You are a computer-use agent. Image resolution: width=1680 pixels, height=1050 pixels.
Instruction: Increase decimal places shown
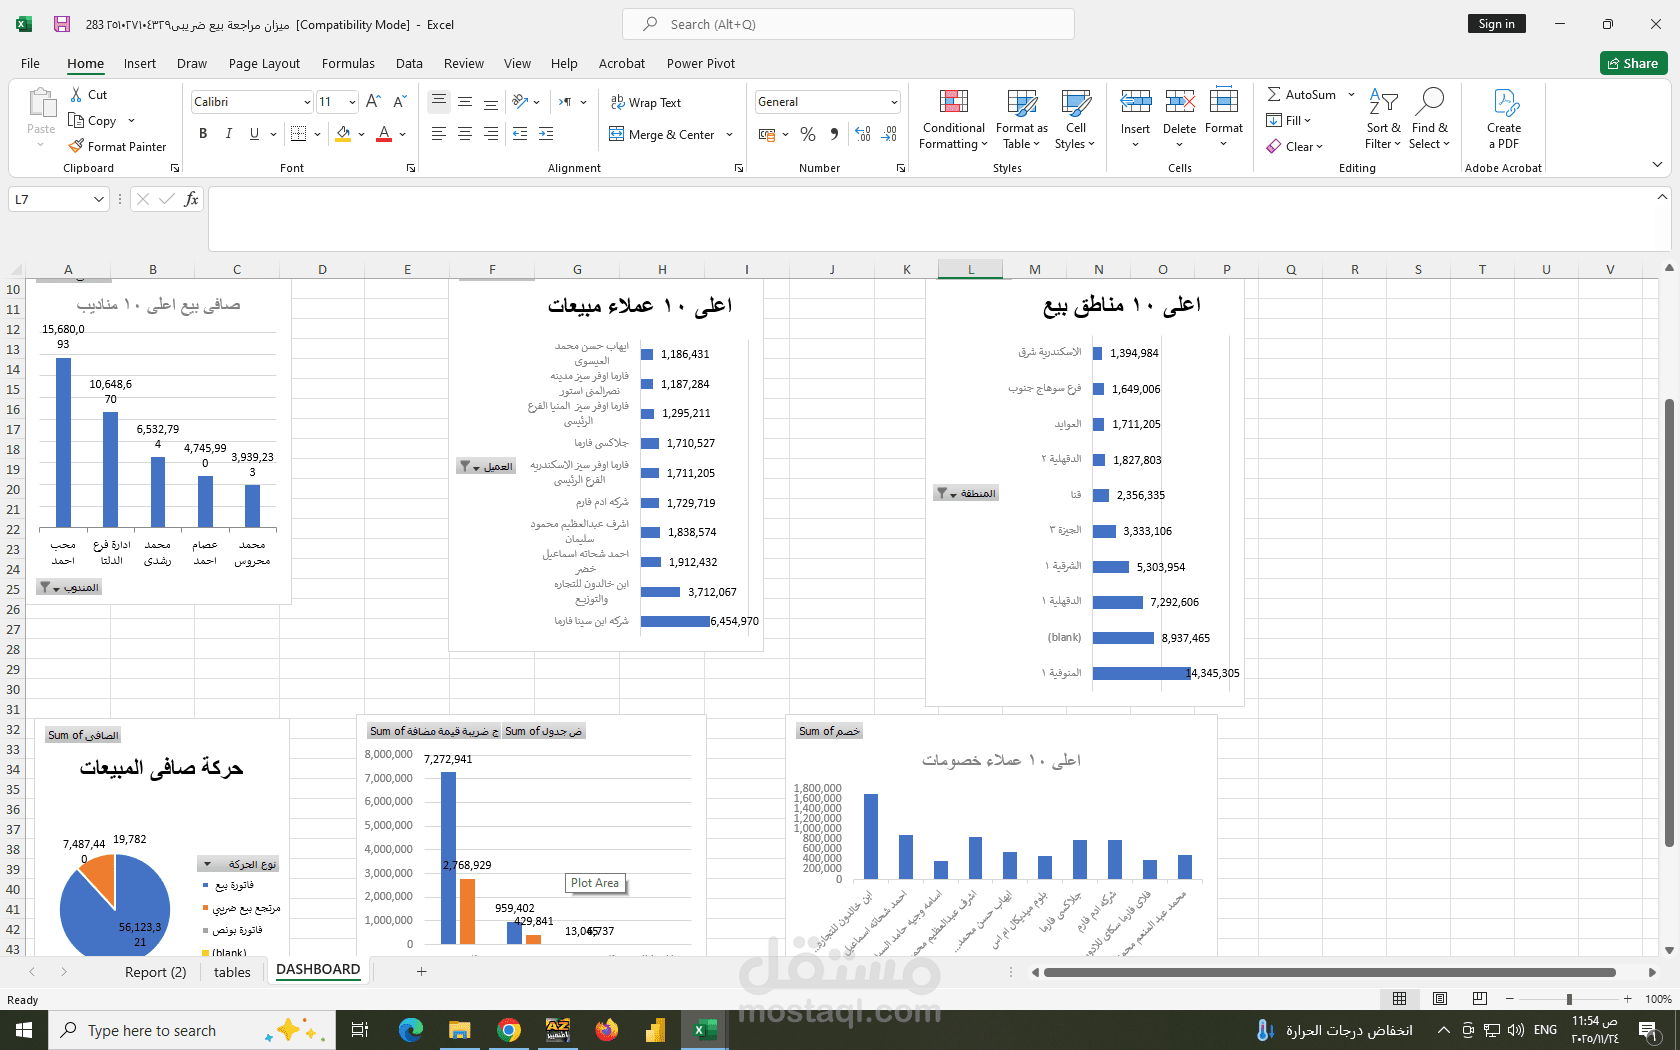tap(863, 134)
